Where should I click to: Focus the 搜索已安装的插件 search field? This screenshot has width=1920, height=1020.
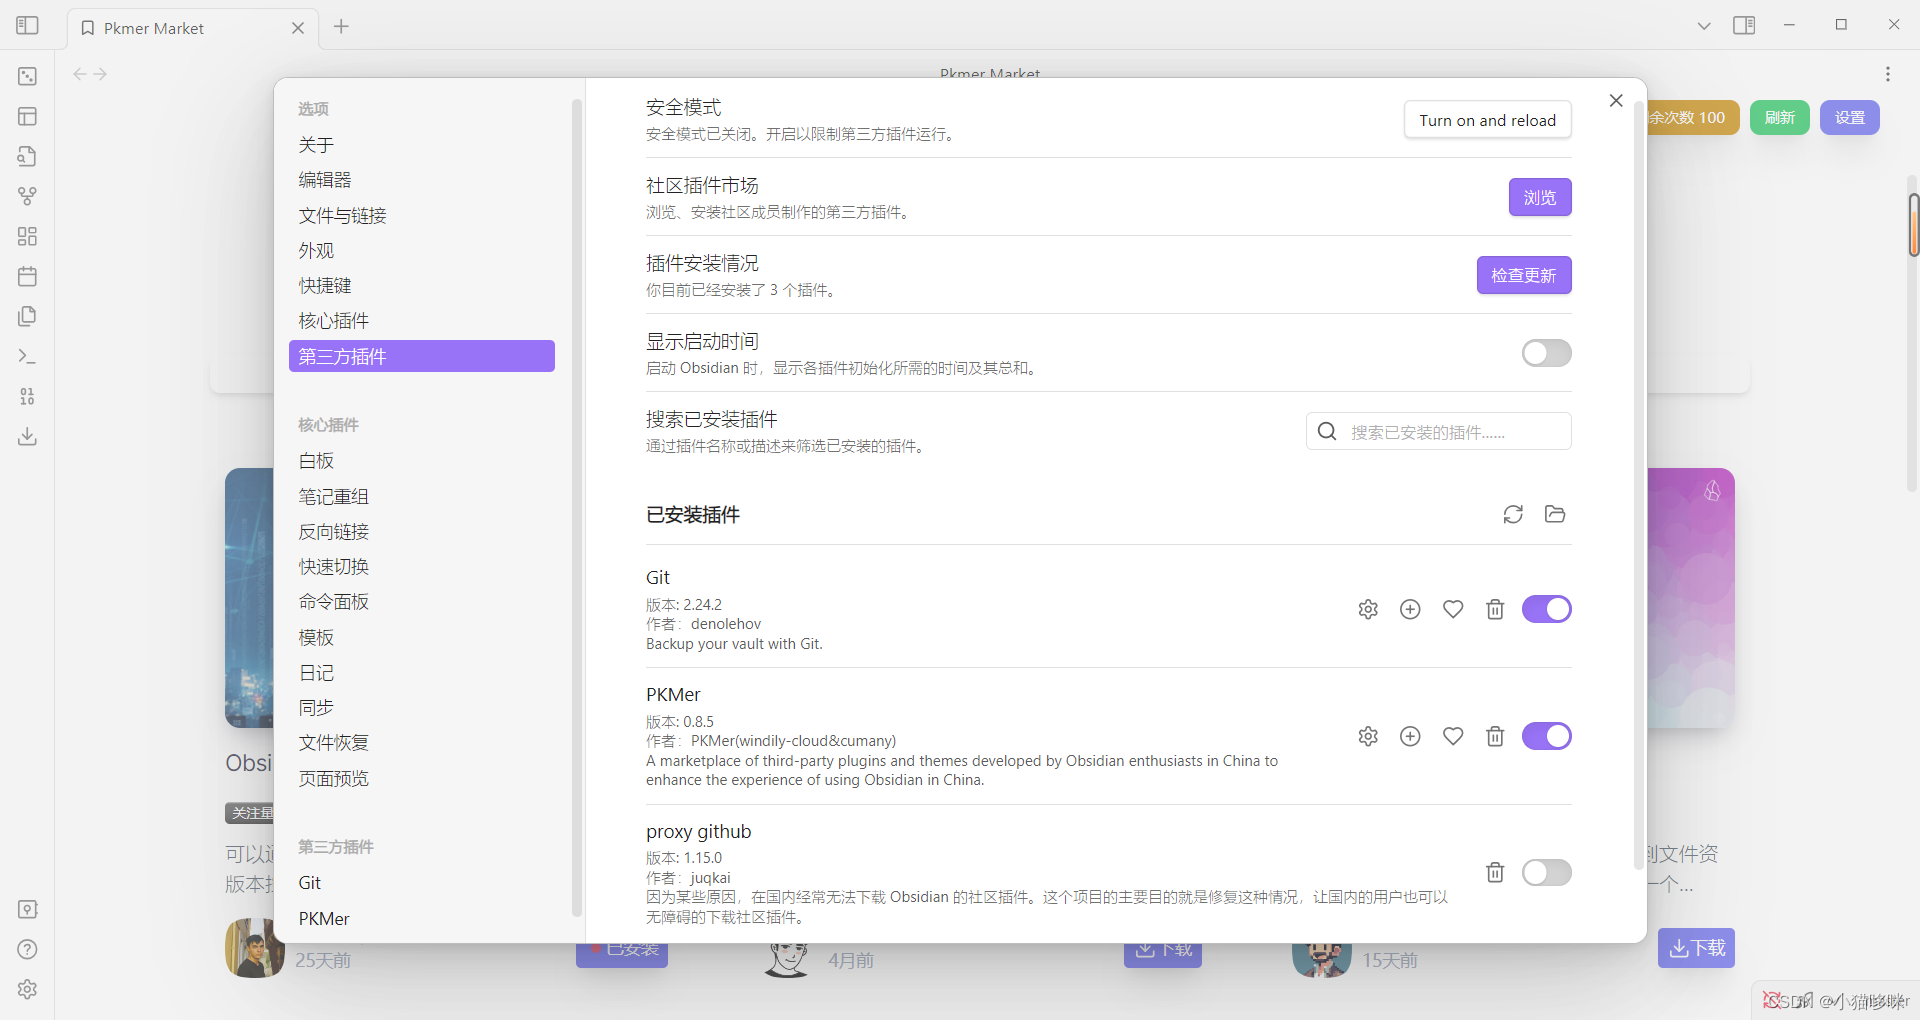[x=1438, y=431]
